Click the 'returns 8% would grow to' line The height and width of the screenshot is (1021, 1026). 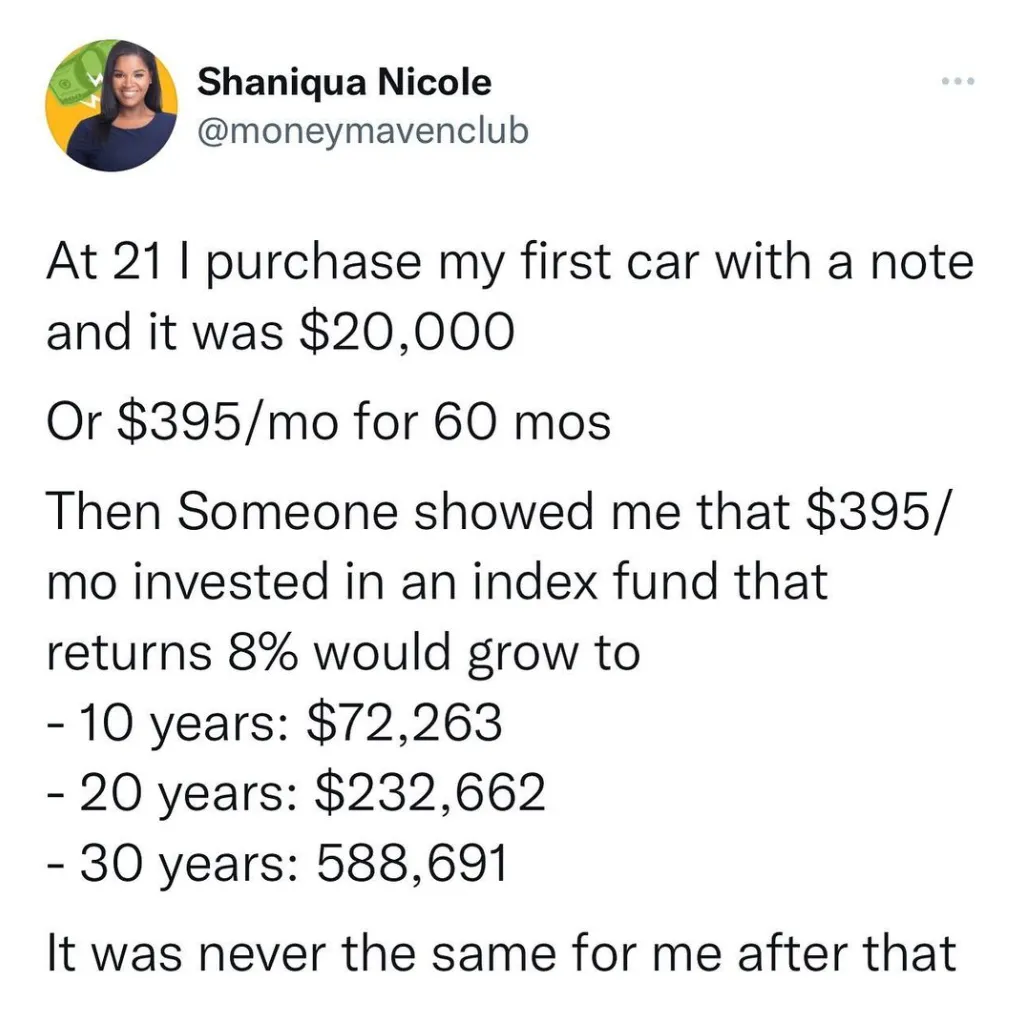[343, 653]
